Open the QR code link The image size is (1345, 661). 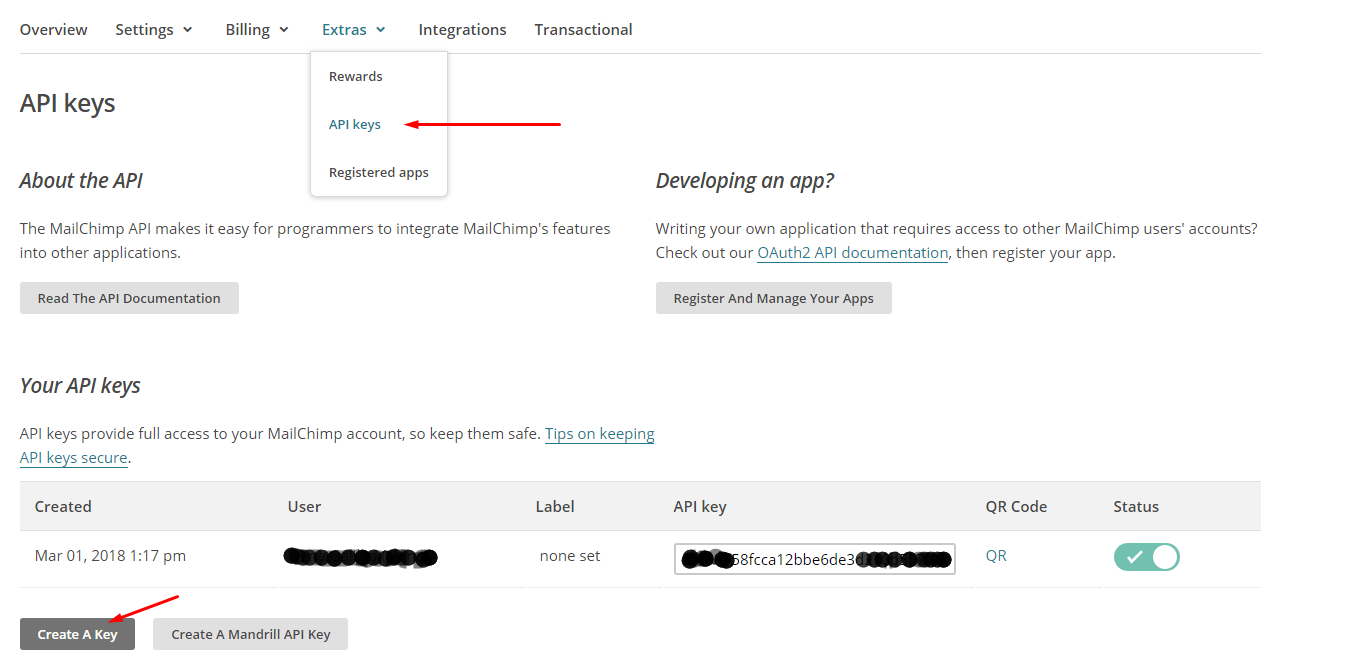tap(996, 556)
